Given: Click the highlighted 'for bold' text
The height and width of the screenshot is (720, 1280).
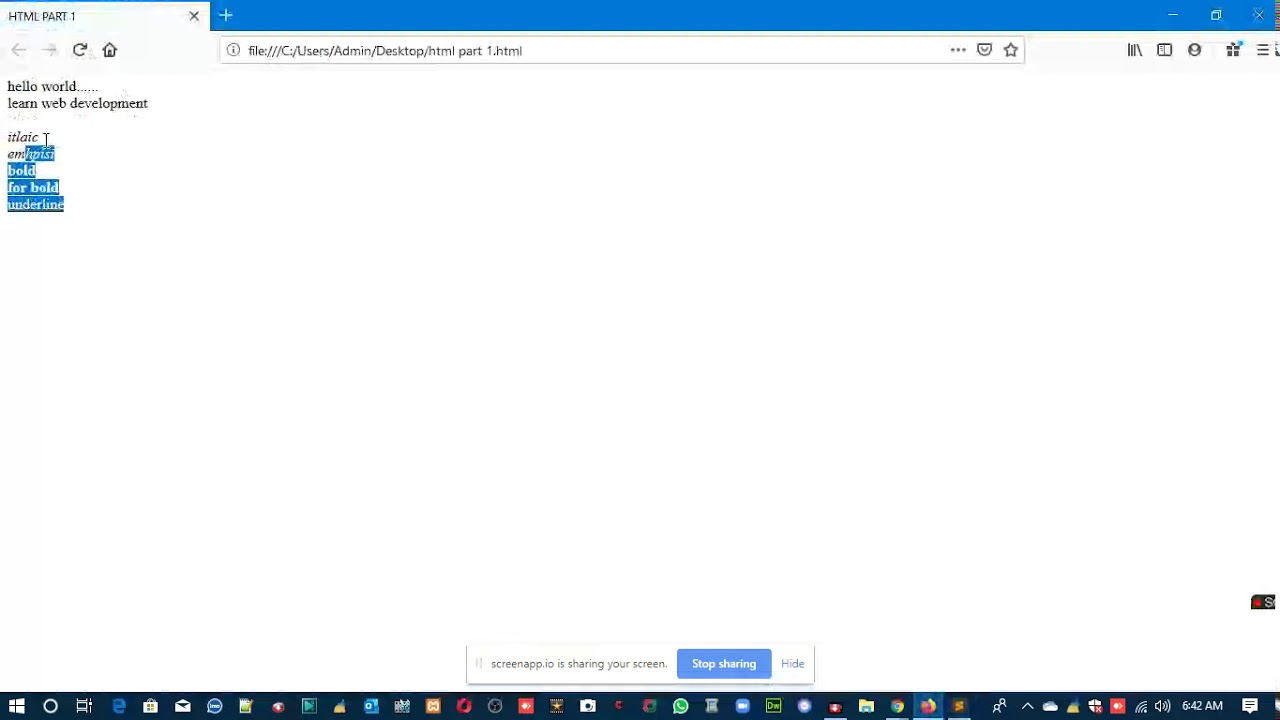Looking at the screenshot, I should point(33,187).
